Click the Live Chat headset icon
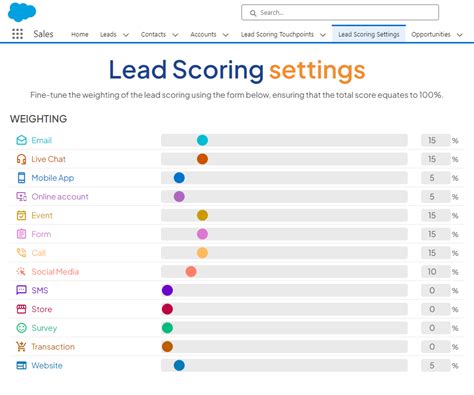The image size is (474, 395). point(21,159)
